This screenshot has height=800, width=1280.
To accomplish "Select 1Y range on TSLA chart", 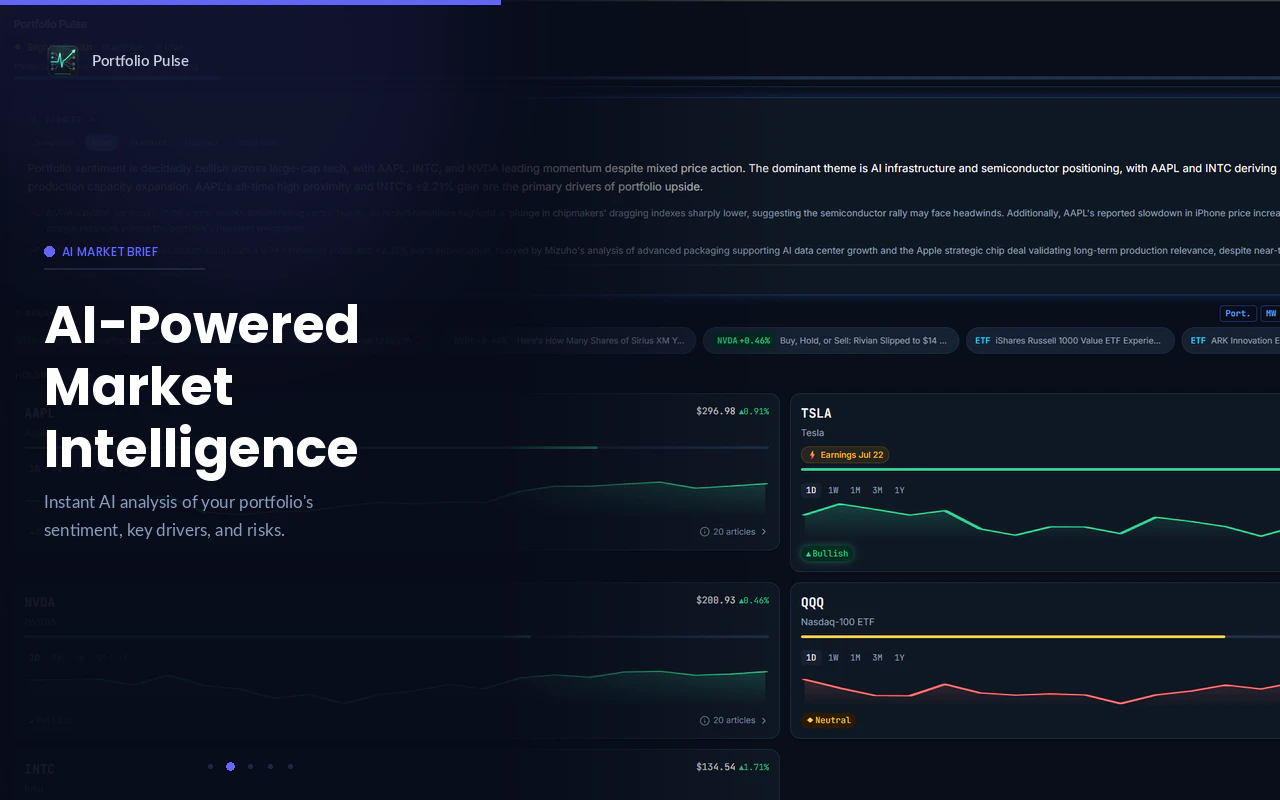I will point(899,490).
